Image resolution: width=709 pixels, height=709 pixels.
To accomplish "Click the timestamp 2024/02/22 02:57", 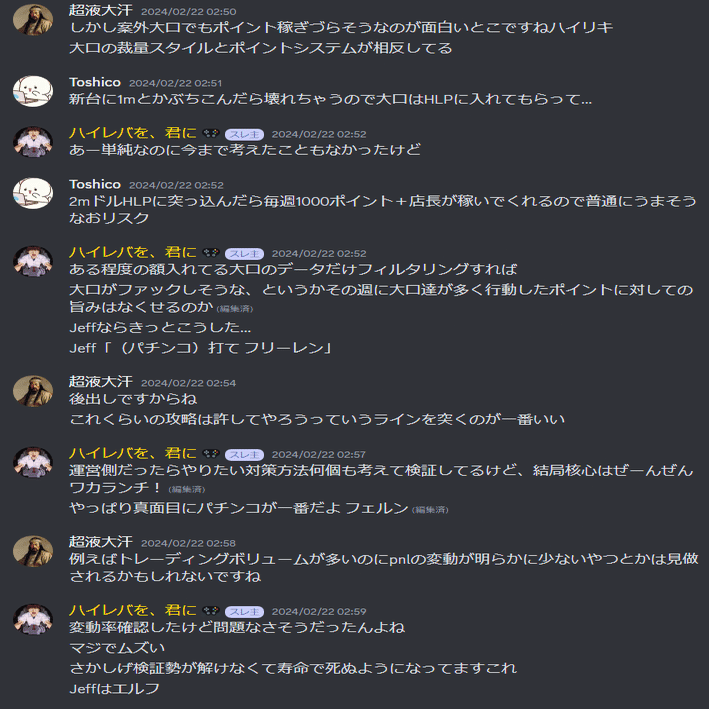I will (319, 454).
